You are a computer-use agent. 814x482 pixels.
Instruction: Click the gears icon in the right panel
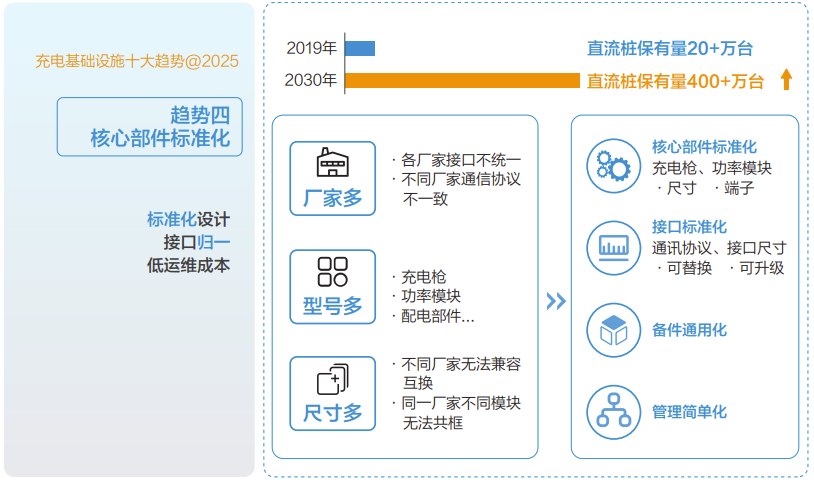[612, 165]
